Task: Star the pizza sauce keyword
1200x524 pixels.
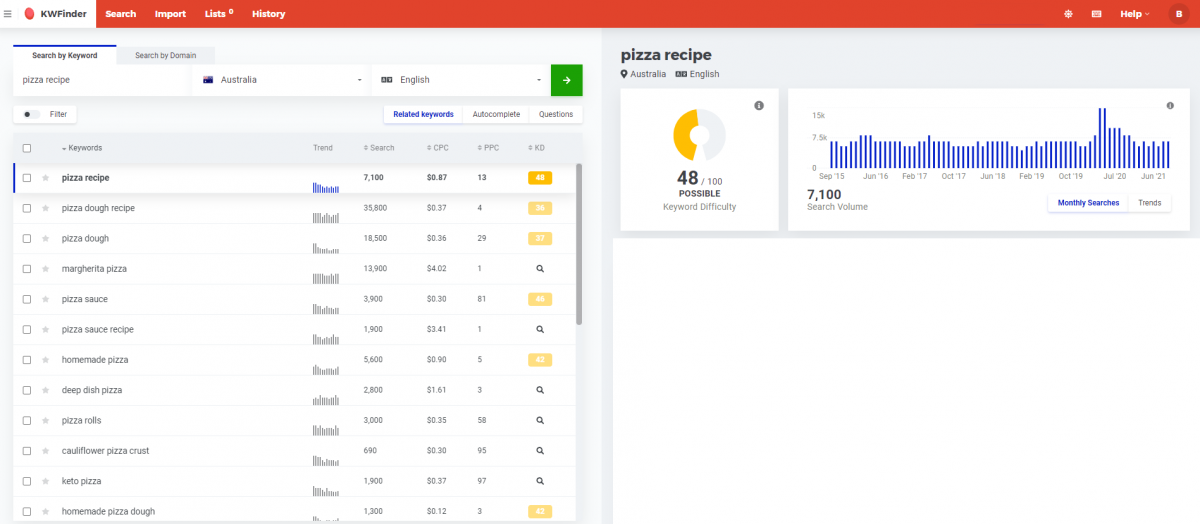Action: pos(45,299)
